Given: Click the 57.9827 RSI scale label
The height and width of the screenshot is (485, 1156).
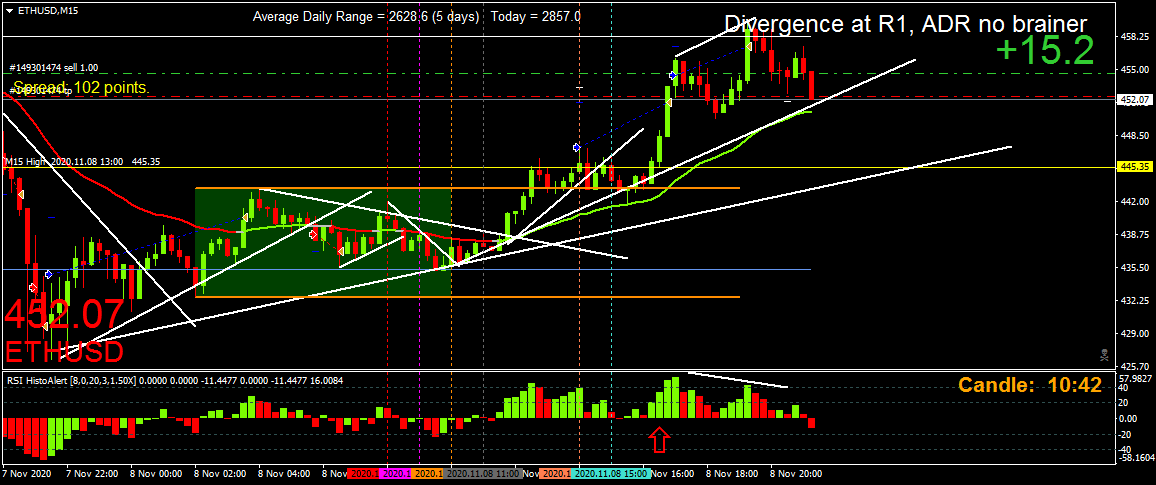Looking at the screenshot, I should coord(1136,378).
